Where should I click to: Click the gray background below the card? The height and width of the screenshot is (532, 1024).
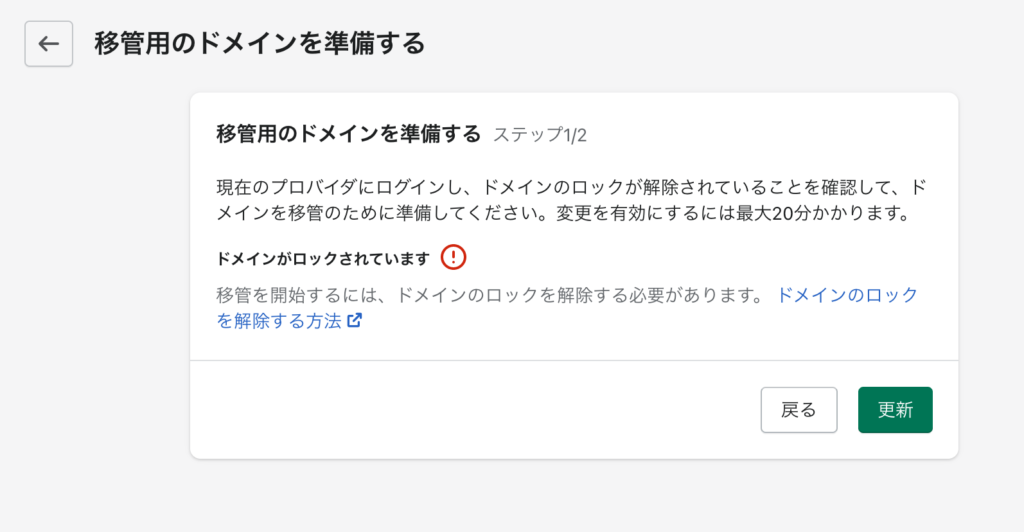574,496
